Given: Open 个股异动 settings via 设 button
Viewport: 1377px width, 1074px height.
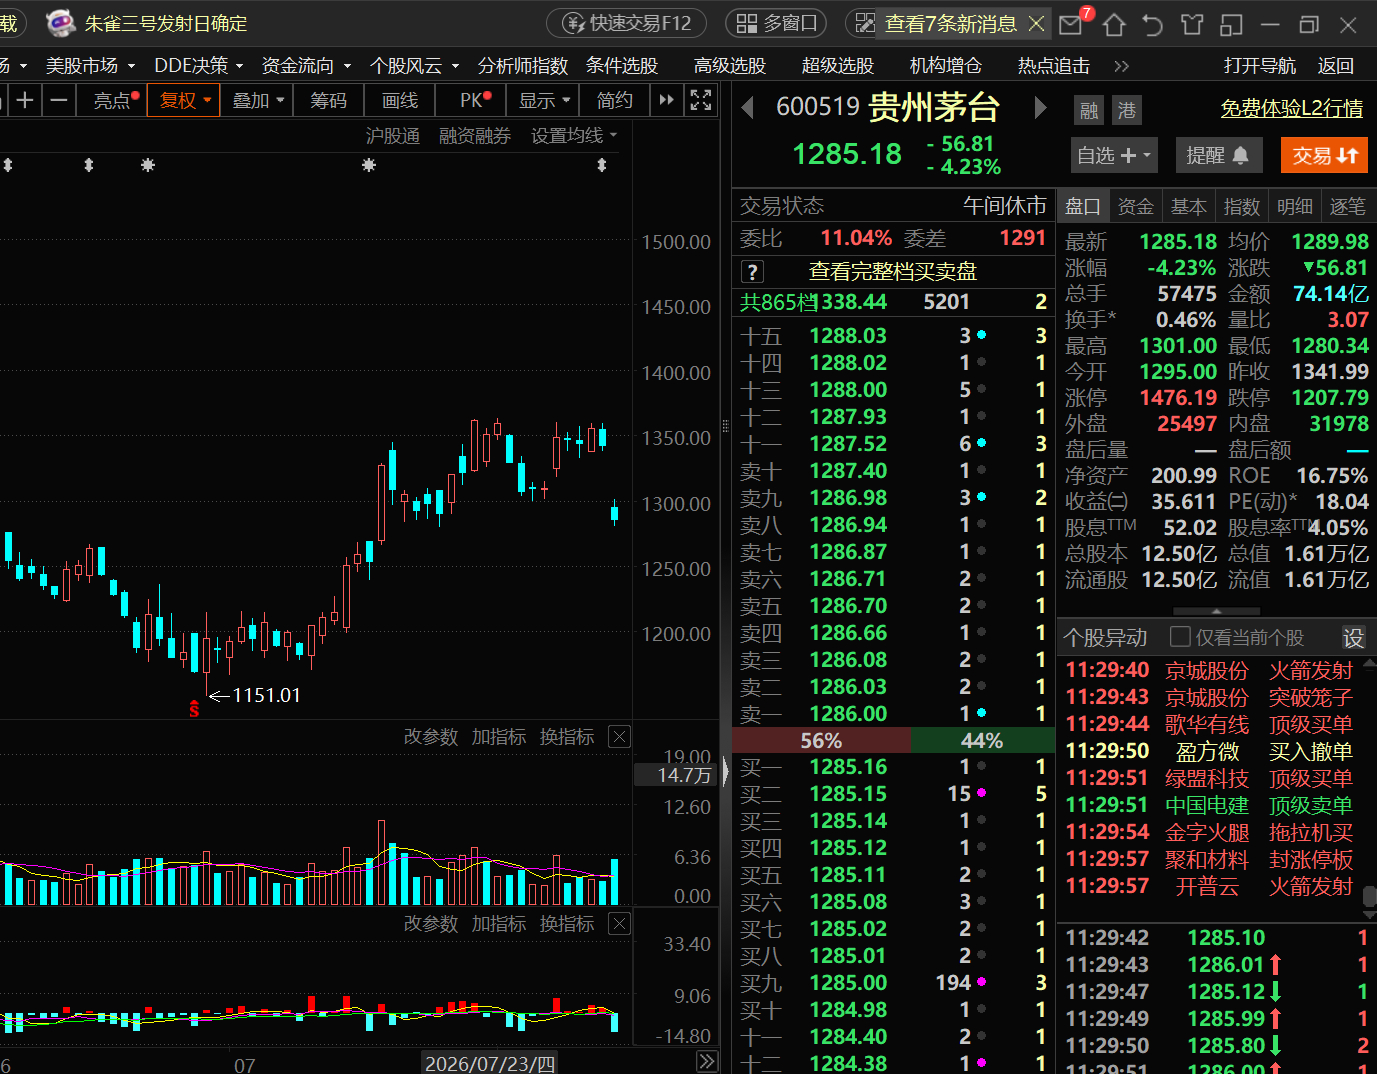Looking at the screenshot, I should 1353,637.
